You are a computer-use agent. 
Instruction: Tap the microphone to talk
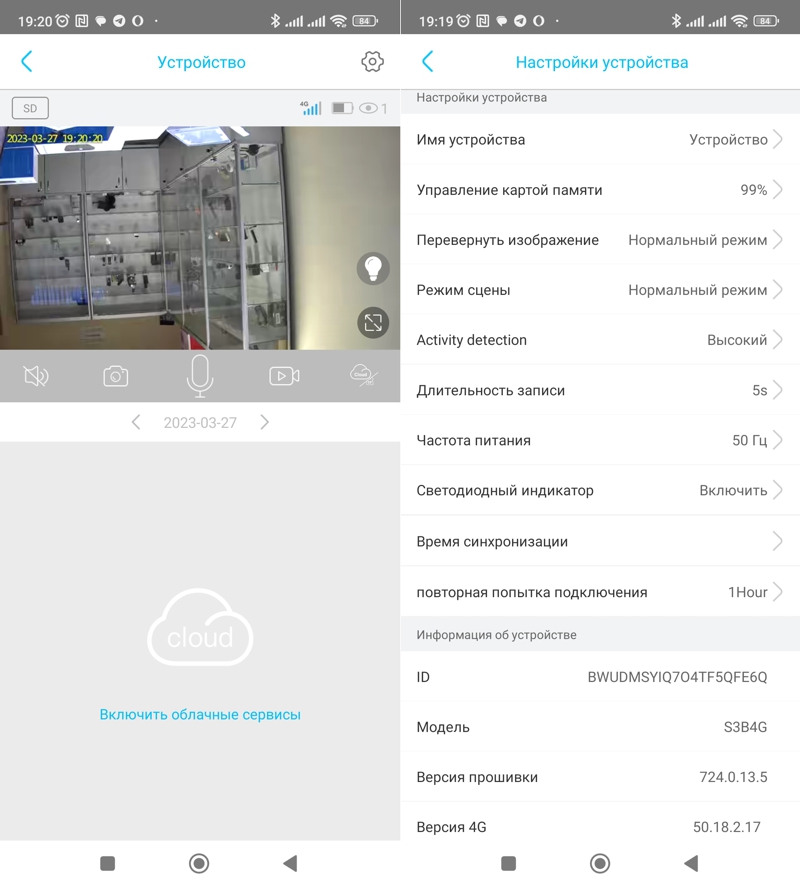(x=200, y=376)
